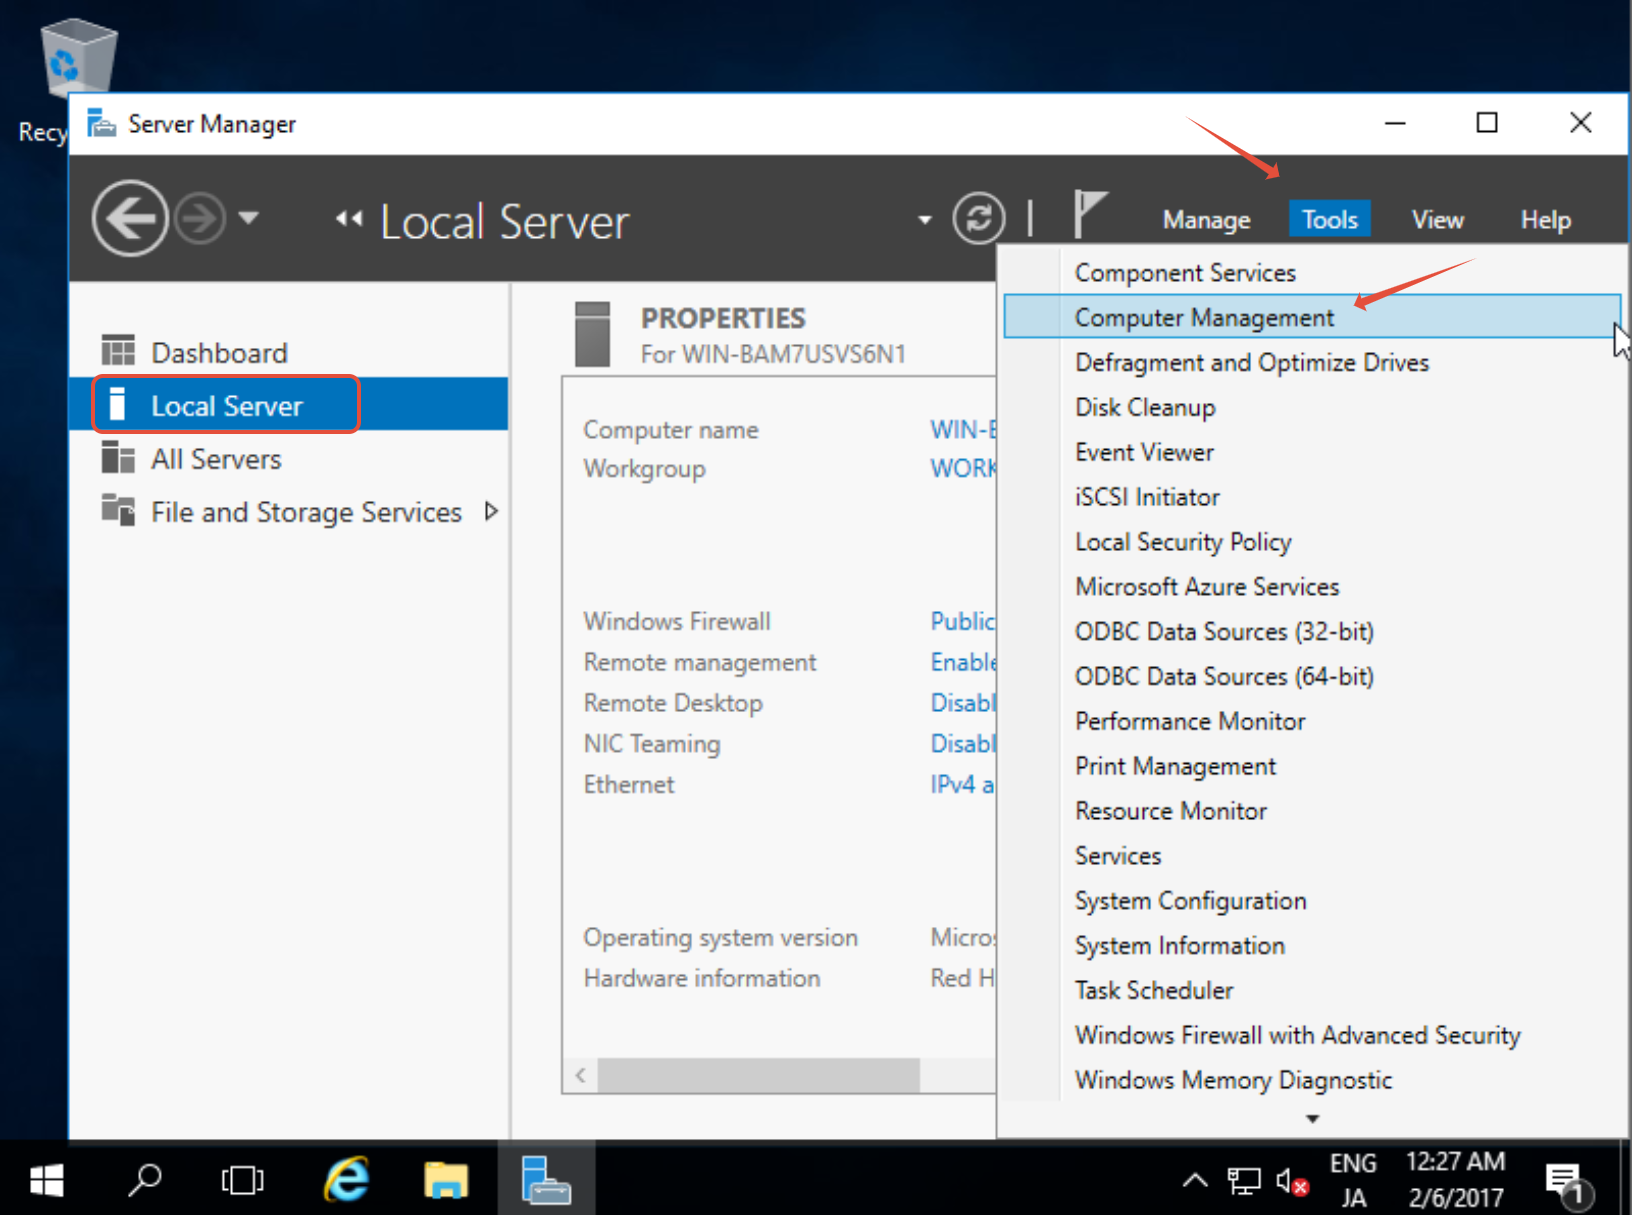The image size is (1632, 1215).
Task: Open the back-button history dropdown
Action: [250, 218]
